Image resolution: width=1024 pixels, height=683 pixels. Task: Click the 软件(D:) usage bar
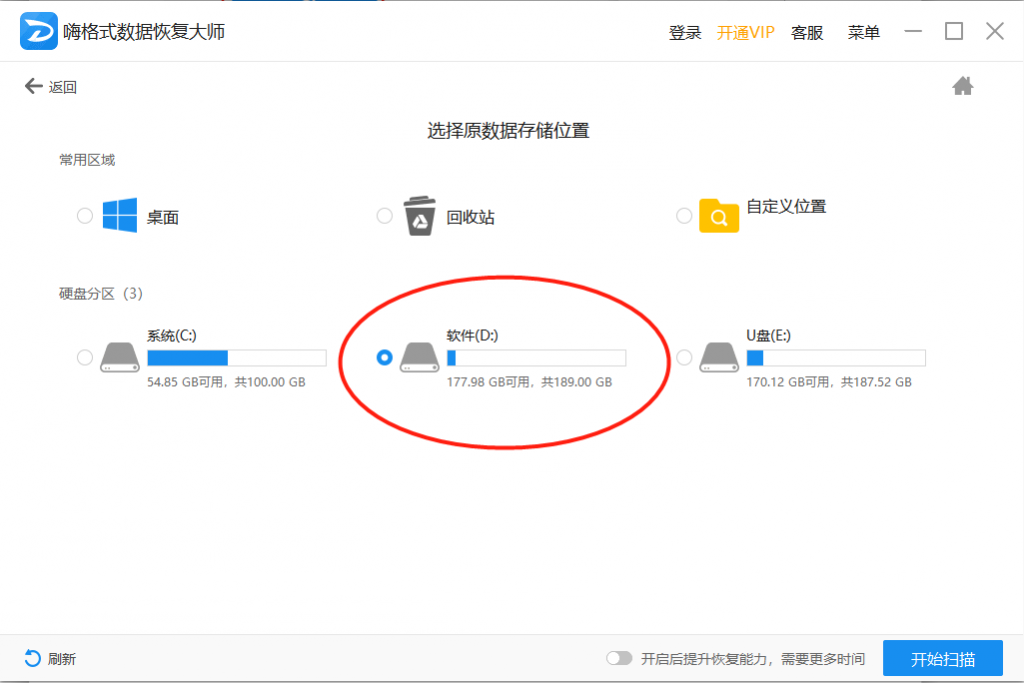[536, 358]
